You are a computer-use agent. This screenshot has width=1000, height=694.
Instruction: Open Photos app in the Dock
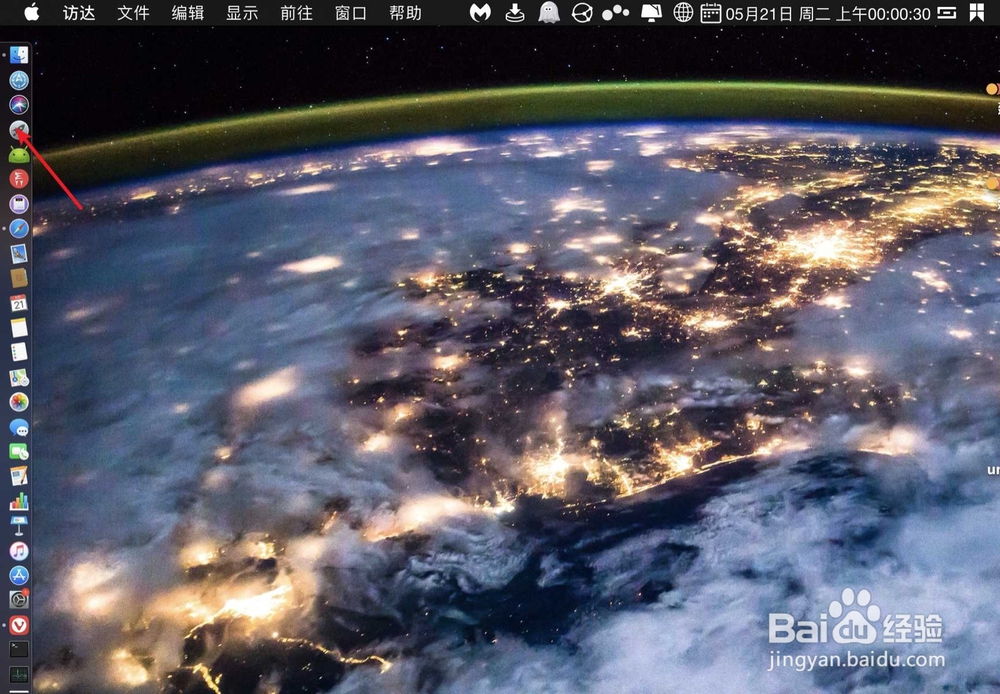(x=19, y=402)
